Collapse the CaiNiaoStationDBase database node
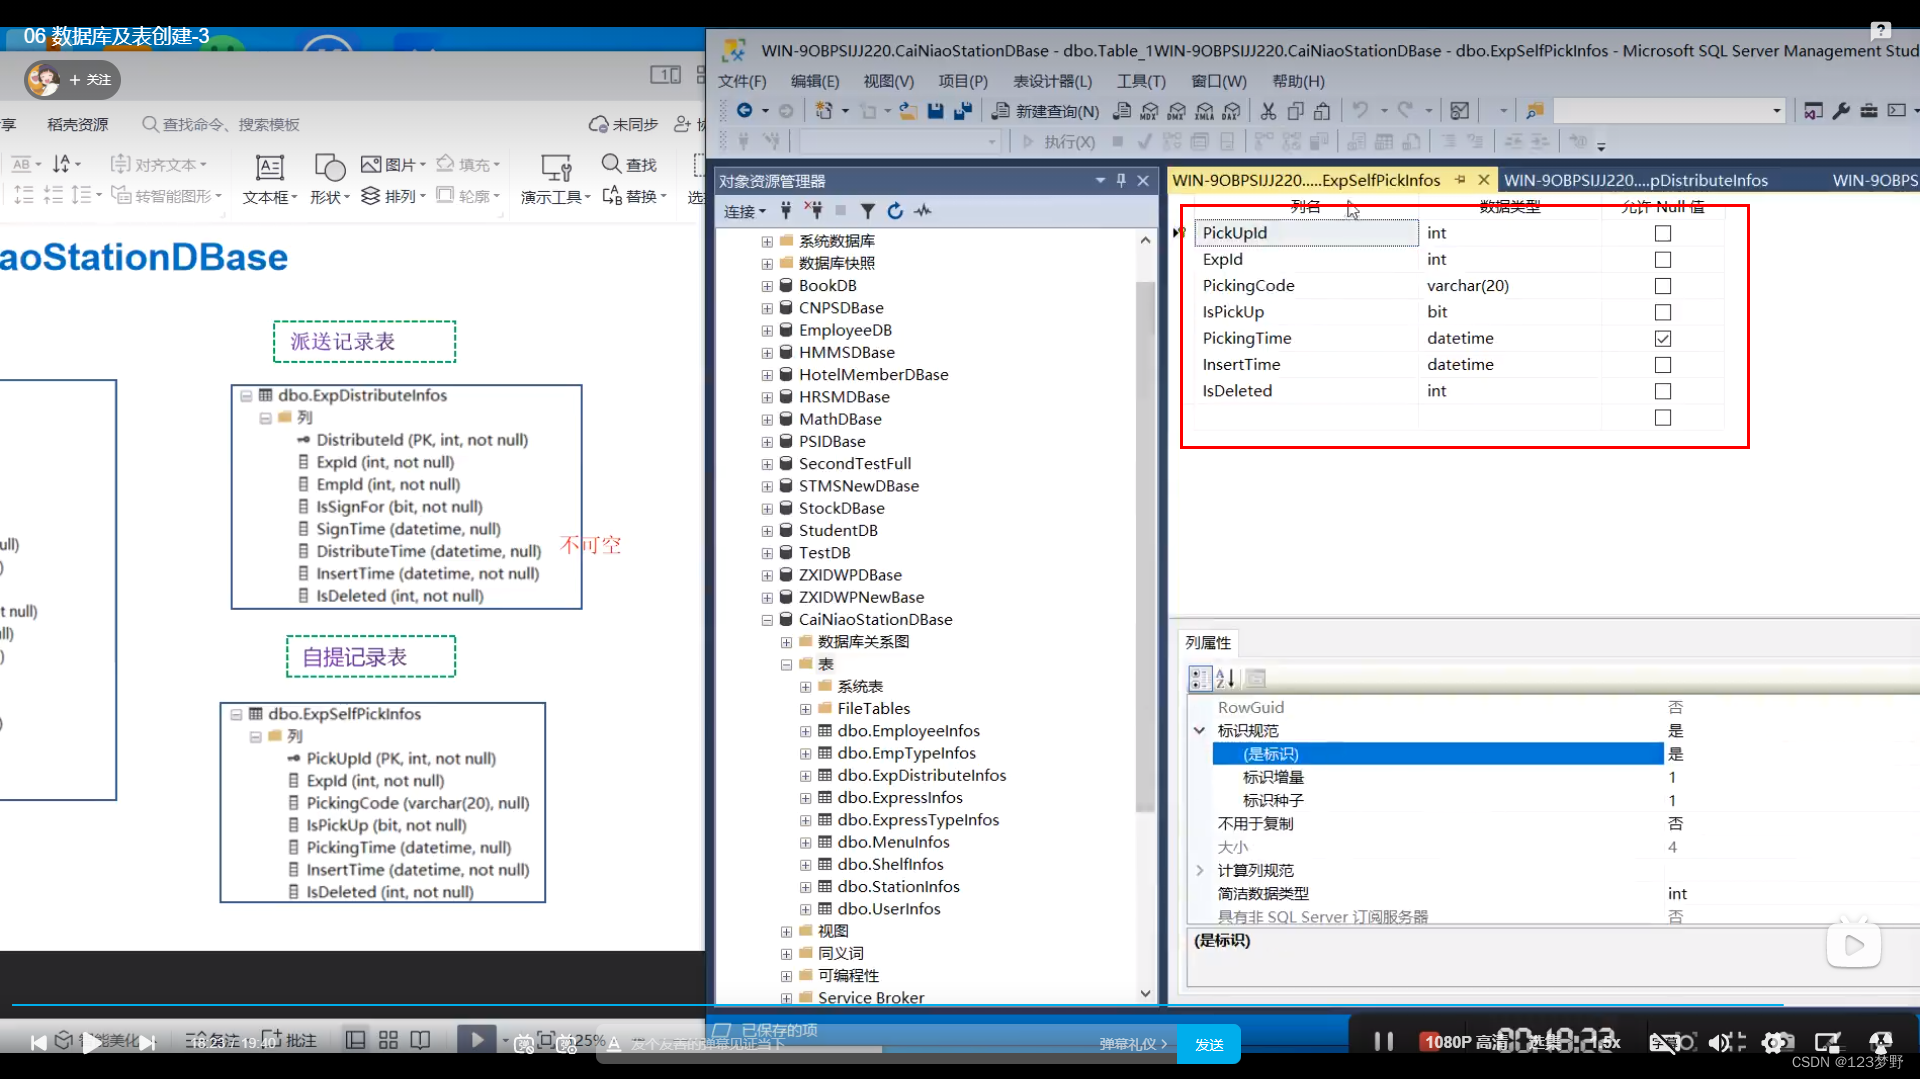The width and height of the screenshot is (1920, 1079). 767,620
